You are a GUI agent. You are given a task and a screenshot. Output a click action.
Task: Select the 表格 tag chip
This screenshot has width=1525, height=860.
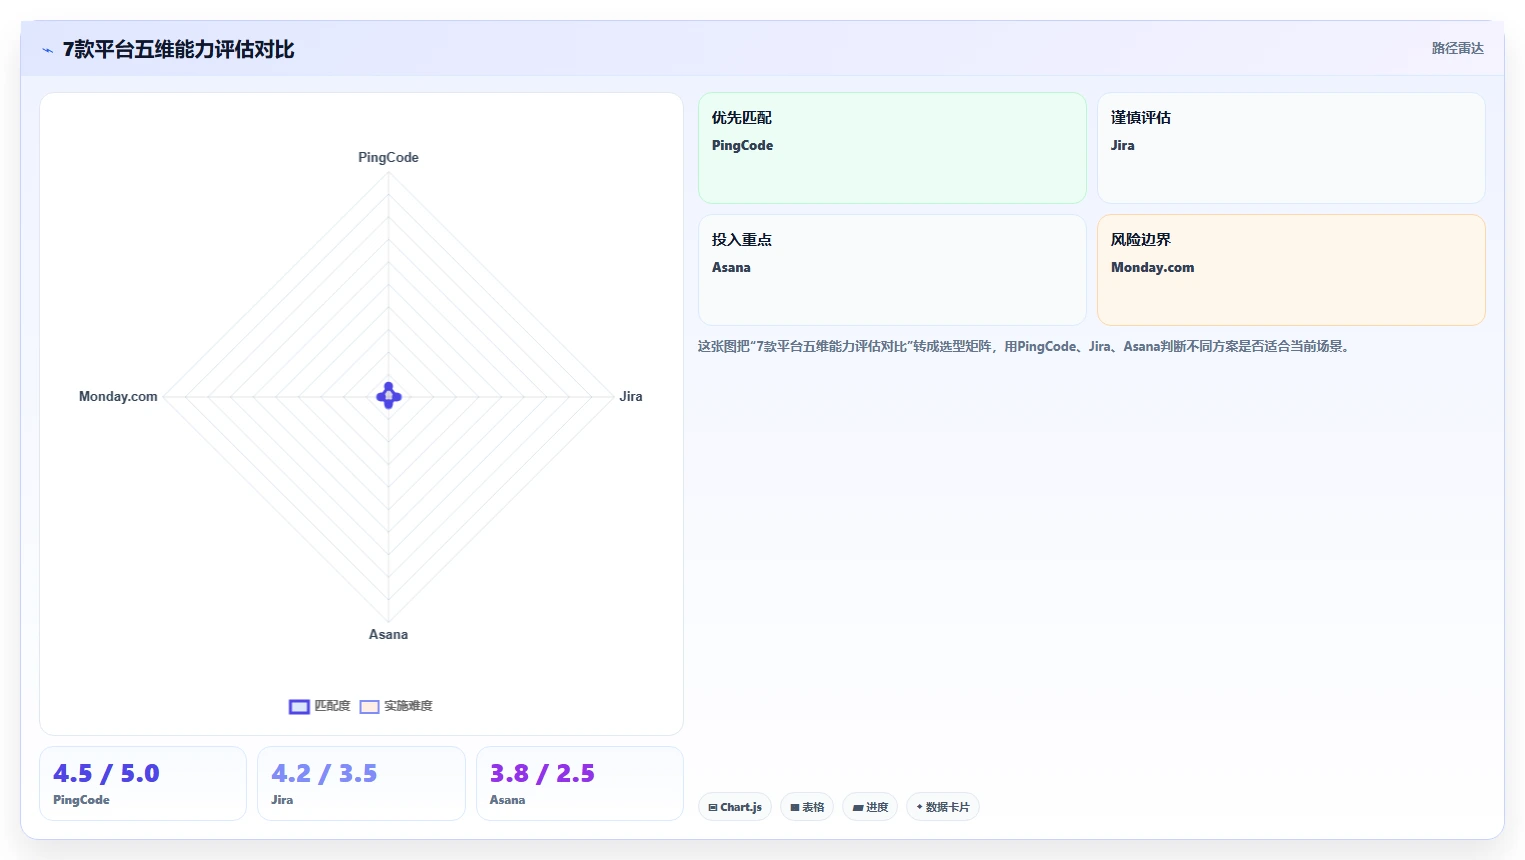coord(807,807)
